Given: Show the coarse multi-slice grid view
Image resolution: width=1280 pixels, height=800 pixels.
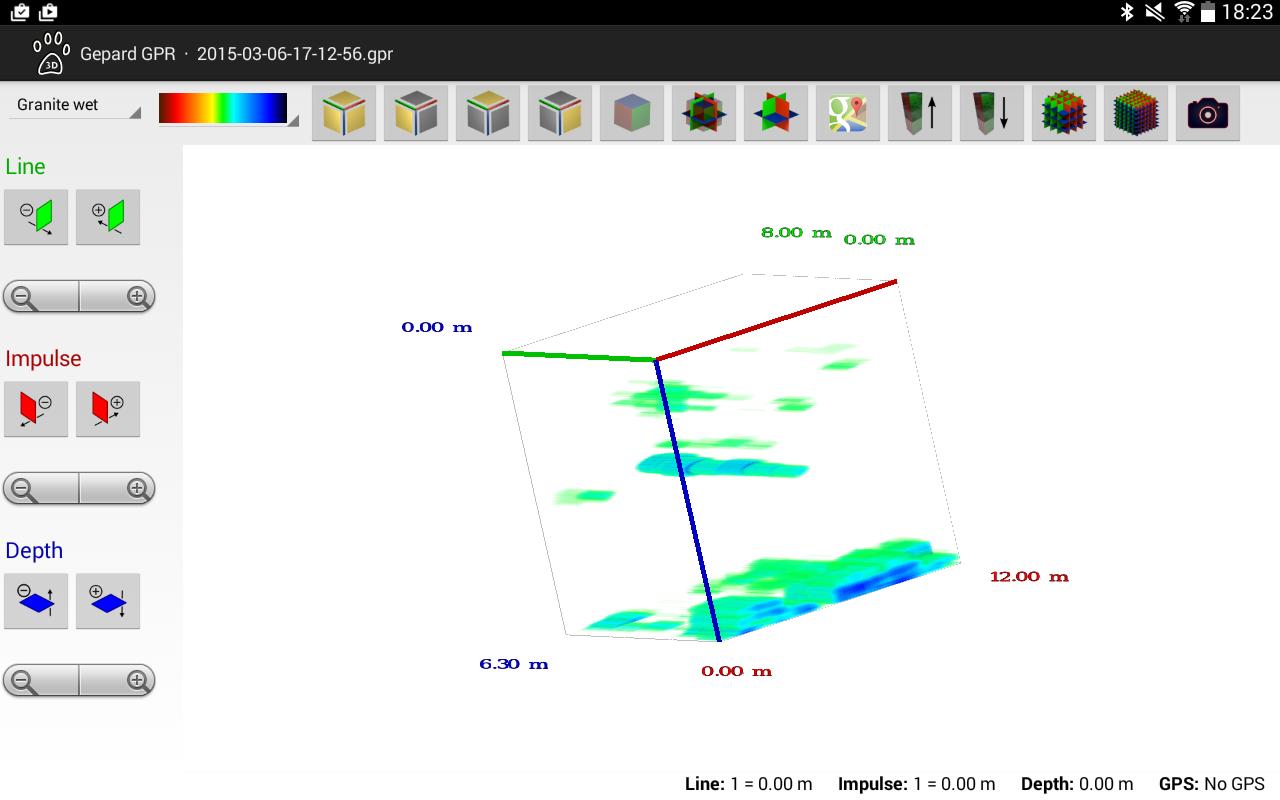Looking at the screenshot, I should pyautogui.click(x=1064, y=112).
